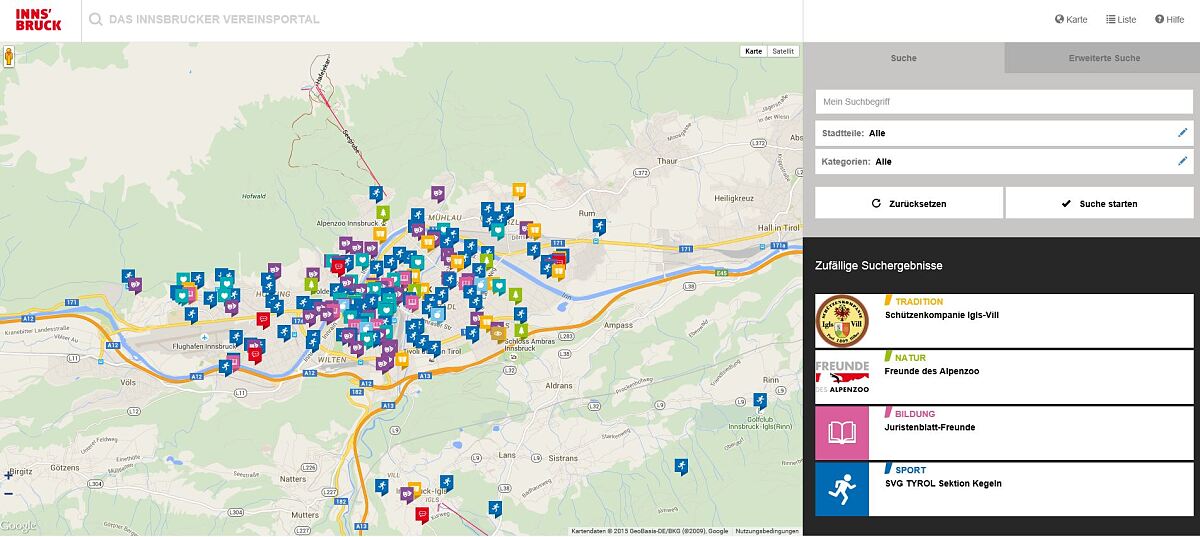Click the map zoom-out minus button
This screenshot has height=537, width=1200.
pos(9,493)
